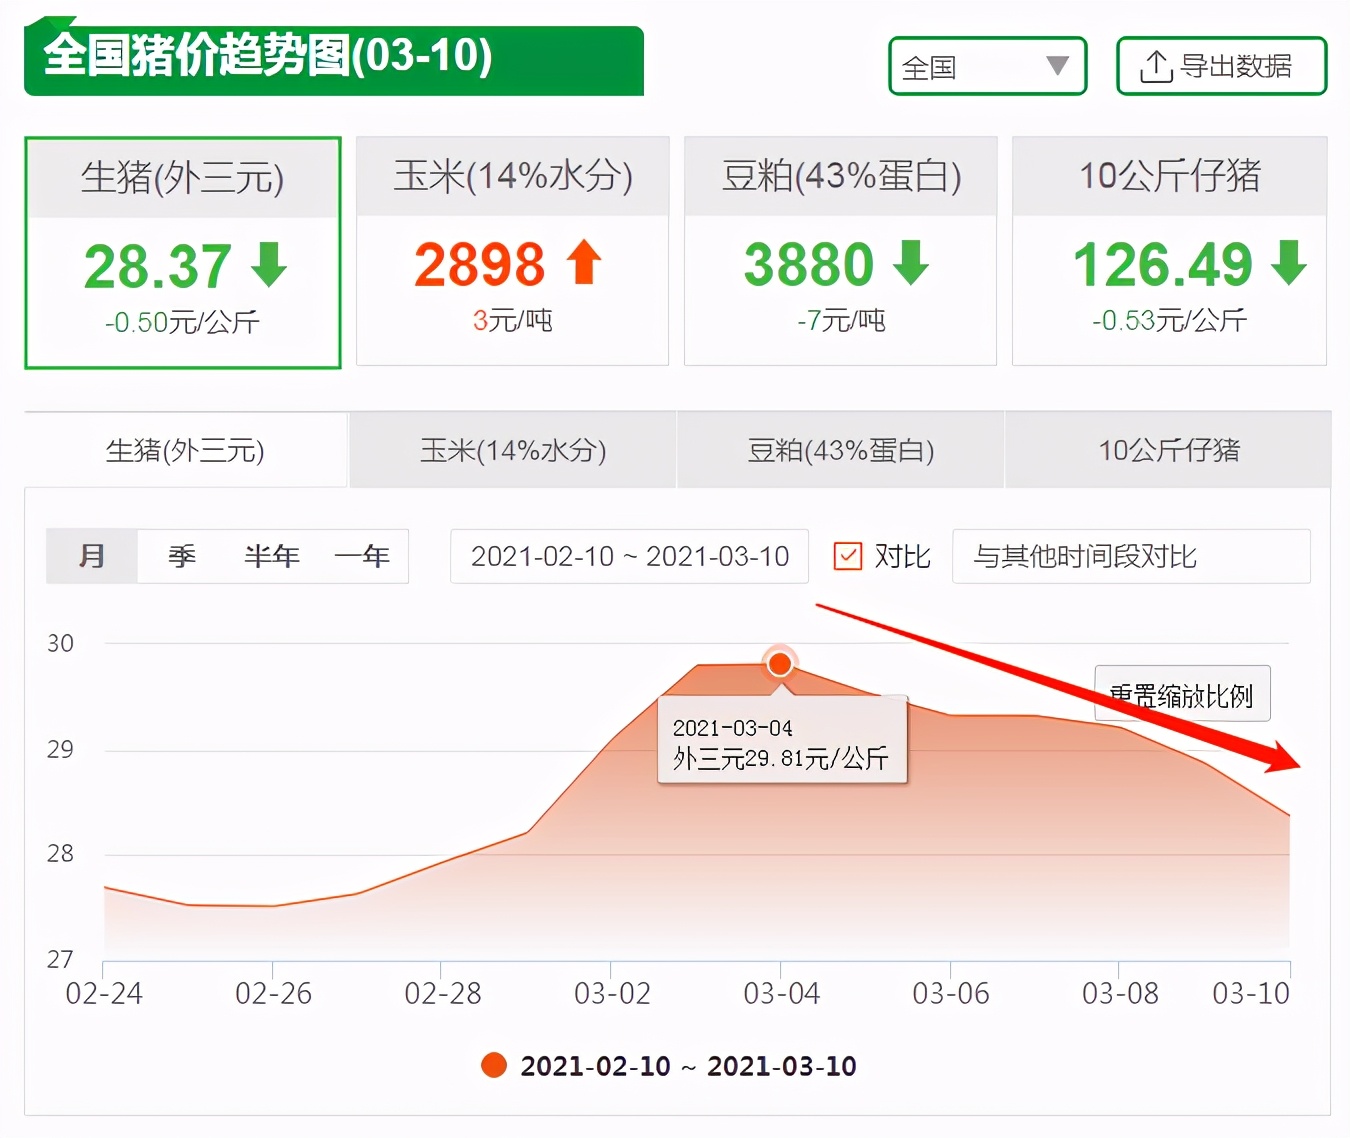This screenshot has width=1350, height=1138.
Task: Click the 03-04 x-axis label
Action: click(781, 993)
